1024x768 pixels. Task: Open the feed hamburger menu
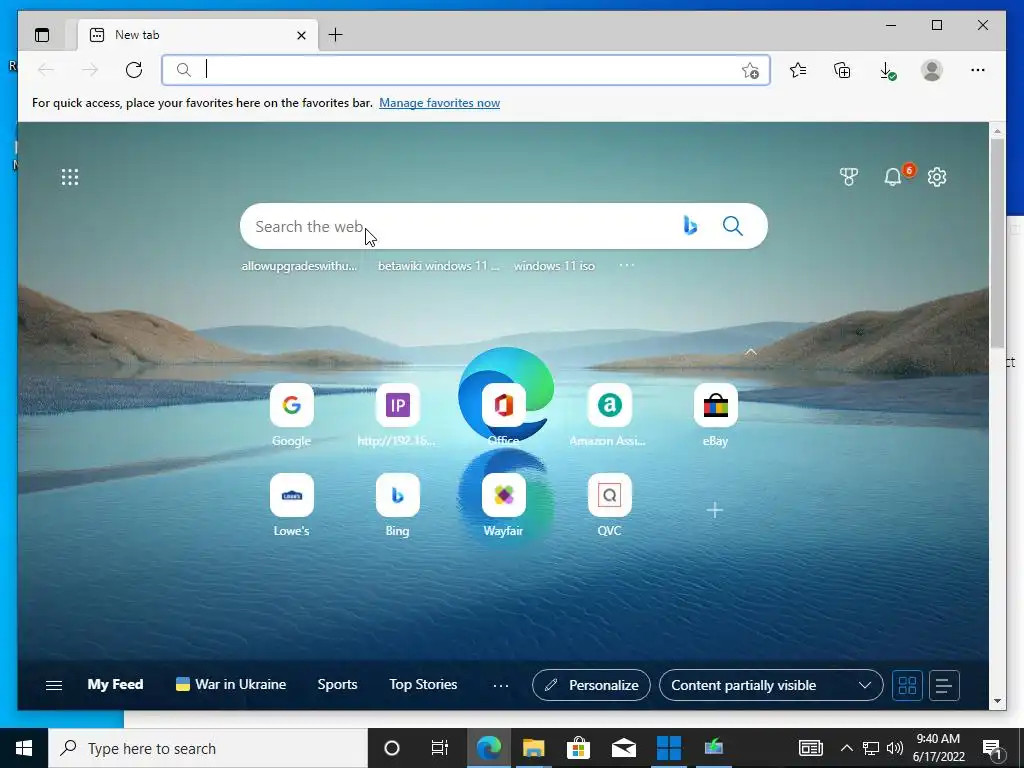(54, 685)
